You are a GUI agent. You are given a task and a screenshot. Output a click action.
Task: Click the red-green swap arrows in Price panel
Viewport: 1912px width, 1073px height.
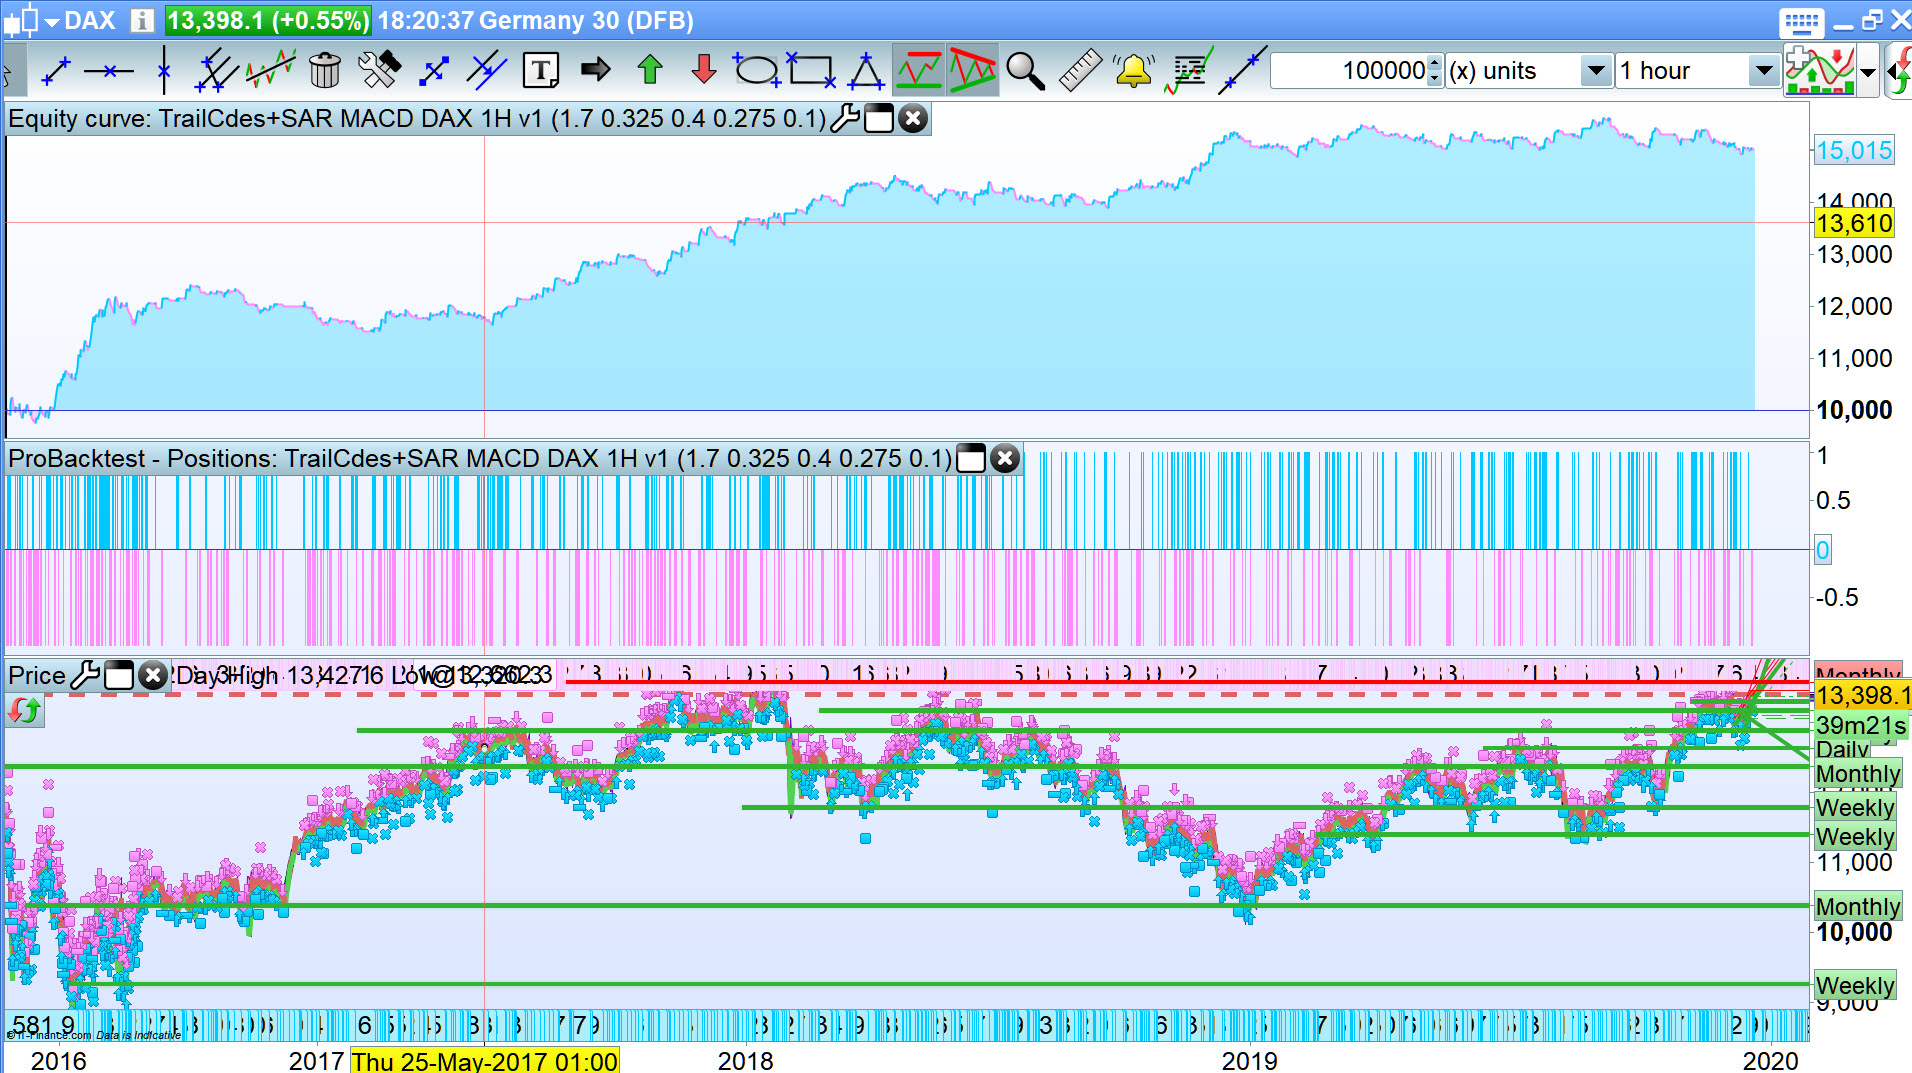(25, 711)
